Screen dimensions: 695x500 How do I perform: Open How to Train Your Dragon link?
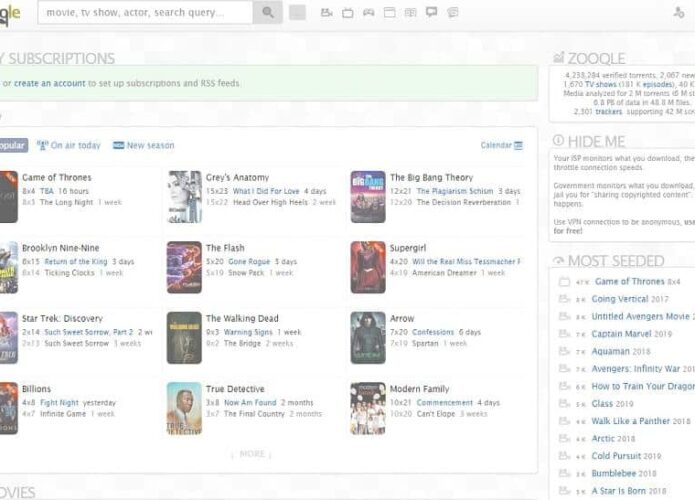pos(643,386)
